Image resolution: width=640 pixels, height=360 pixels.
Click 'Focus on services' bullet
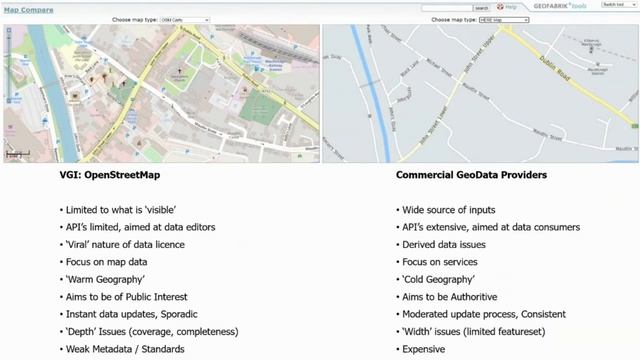[x=437, y=262]
